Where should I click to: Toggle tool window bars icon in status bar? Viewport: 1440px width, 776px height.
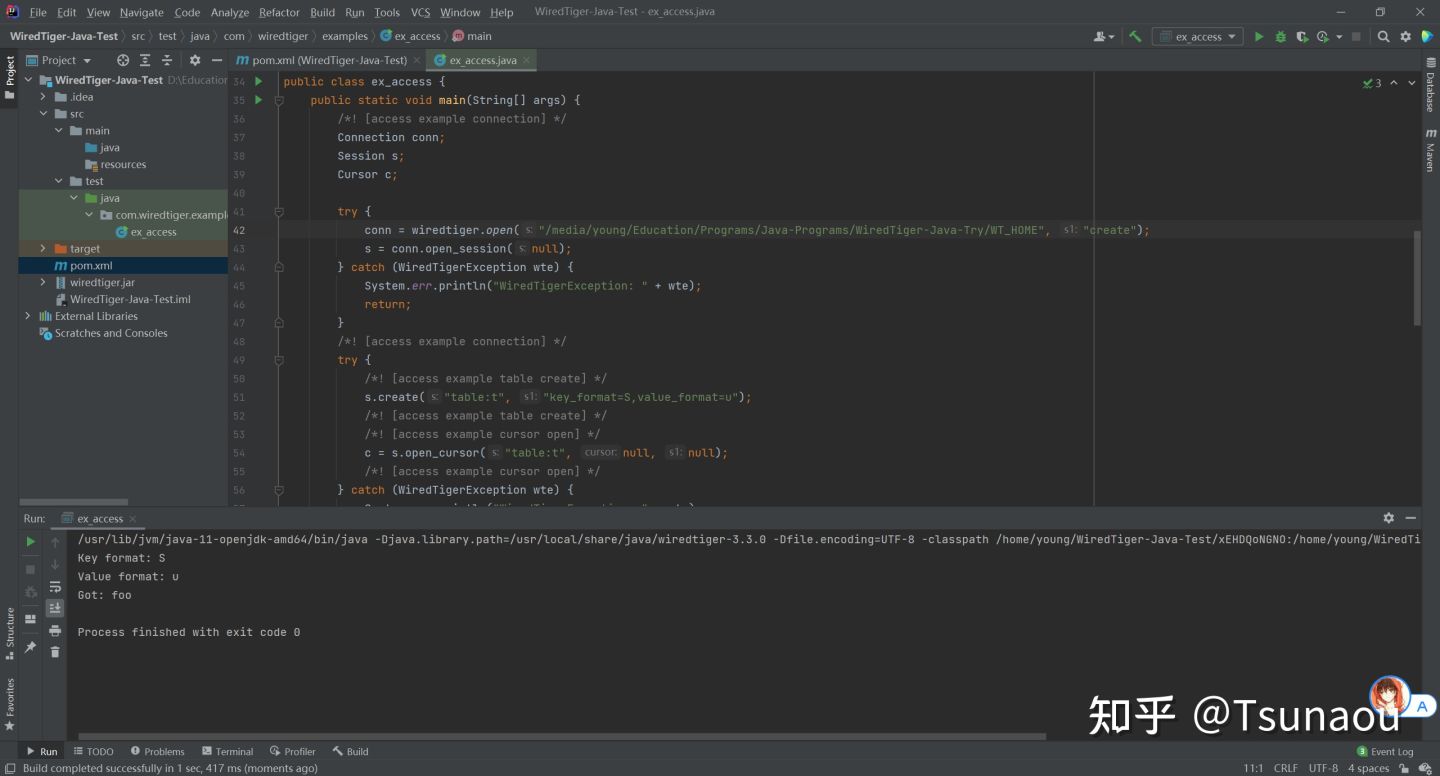(x=9, y=768)
